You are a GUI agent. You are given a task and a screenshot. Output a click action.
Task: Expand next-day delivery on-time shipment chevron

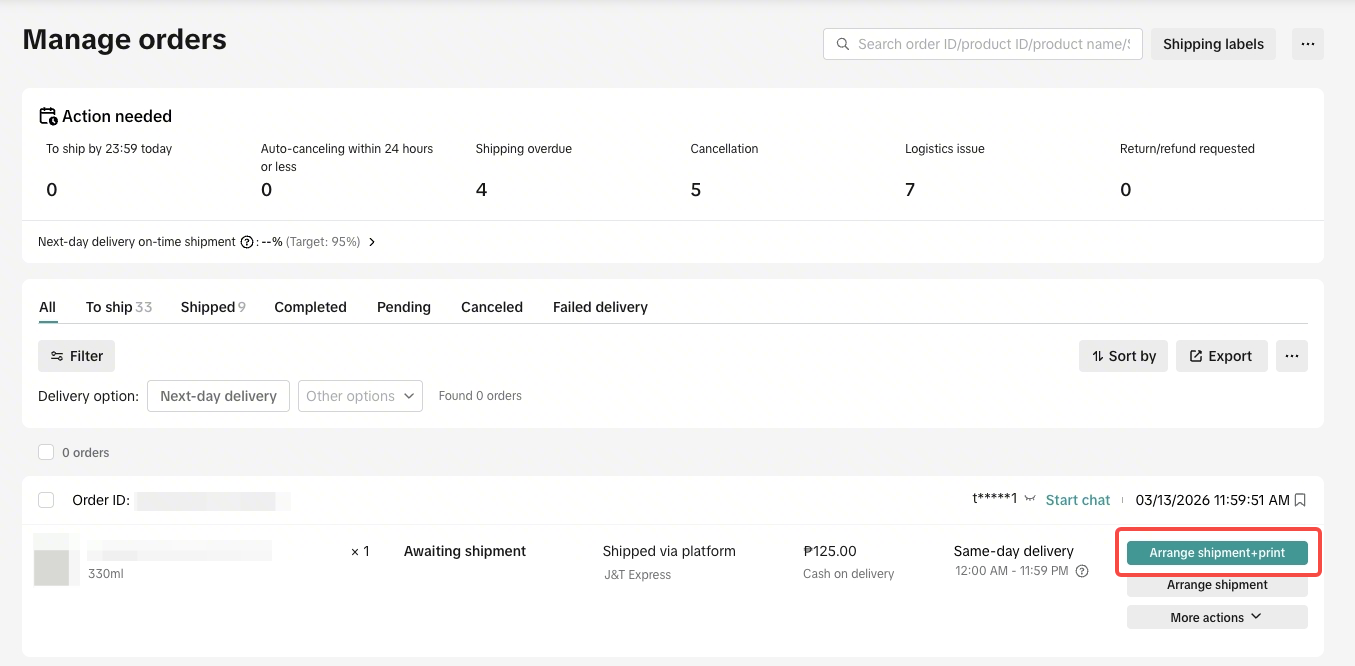click(372, 242)
